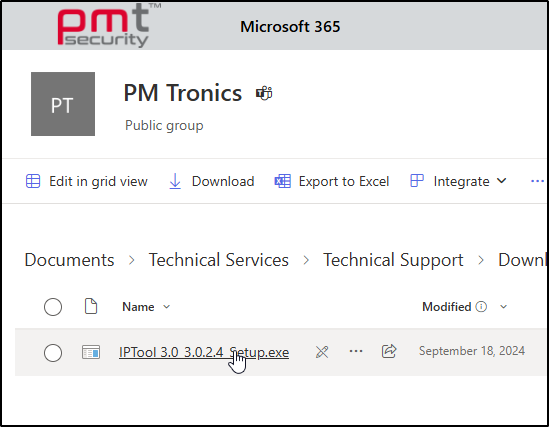Click chevron after Technical Services breadcrumb
The height and width of the screenshot is (427, 549).
point(306,260)
